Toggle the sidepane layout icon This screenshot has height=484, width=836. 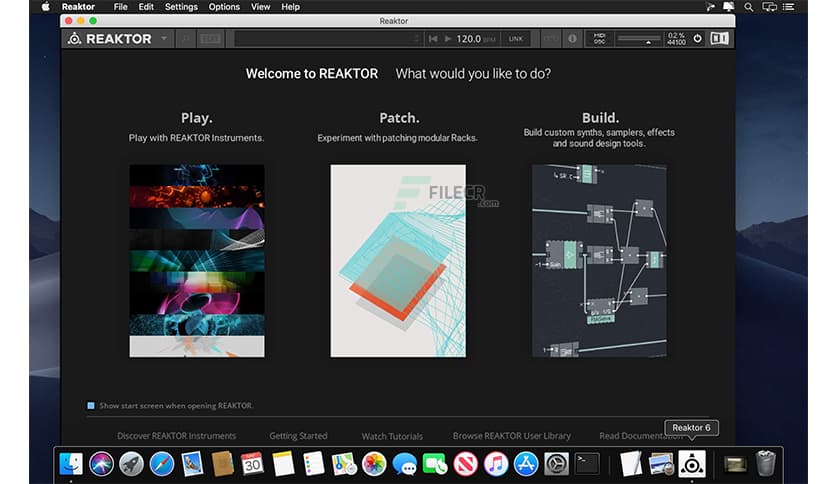[x=719, y=38]
